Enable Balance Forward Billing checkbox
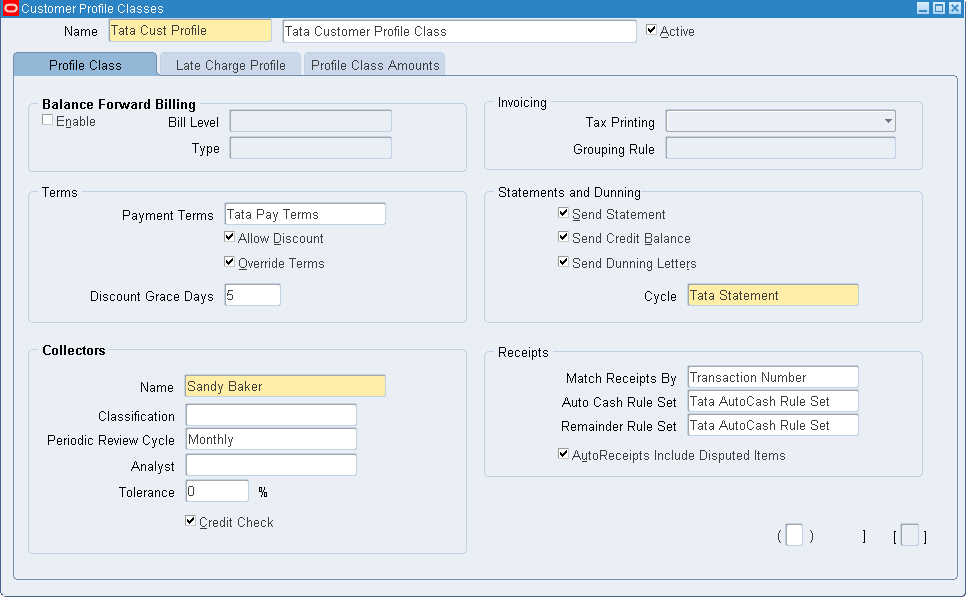 click(48, 120)
